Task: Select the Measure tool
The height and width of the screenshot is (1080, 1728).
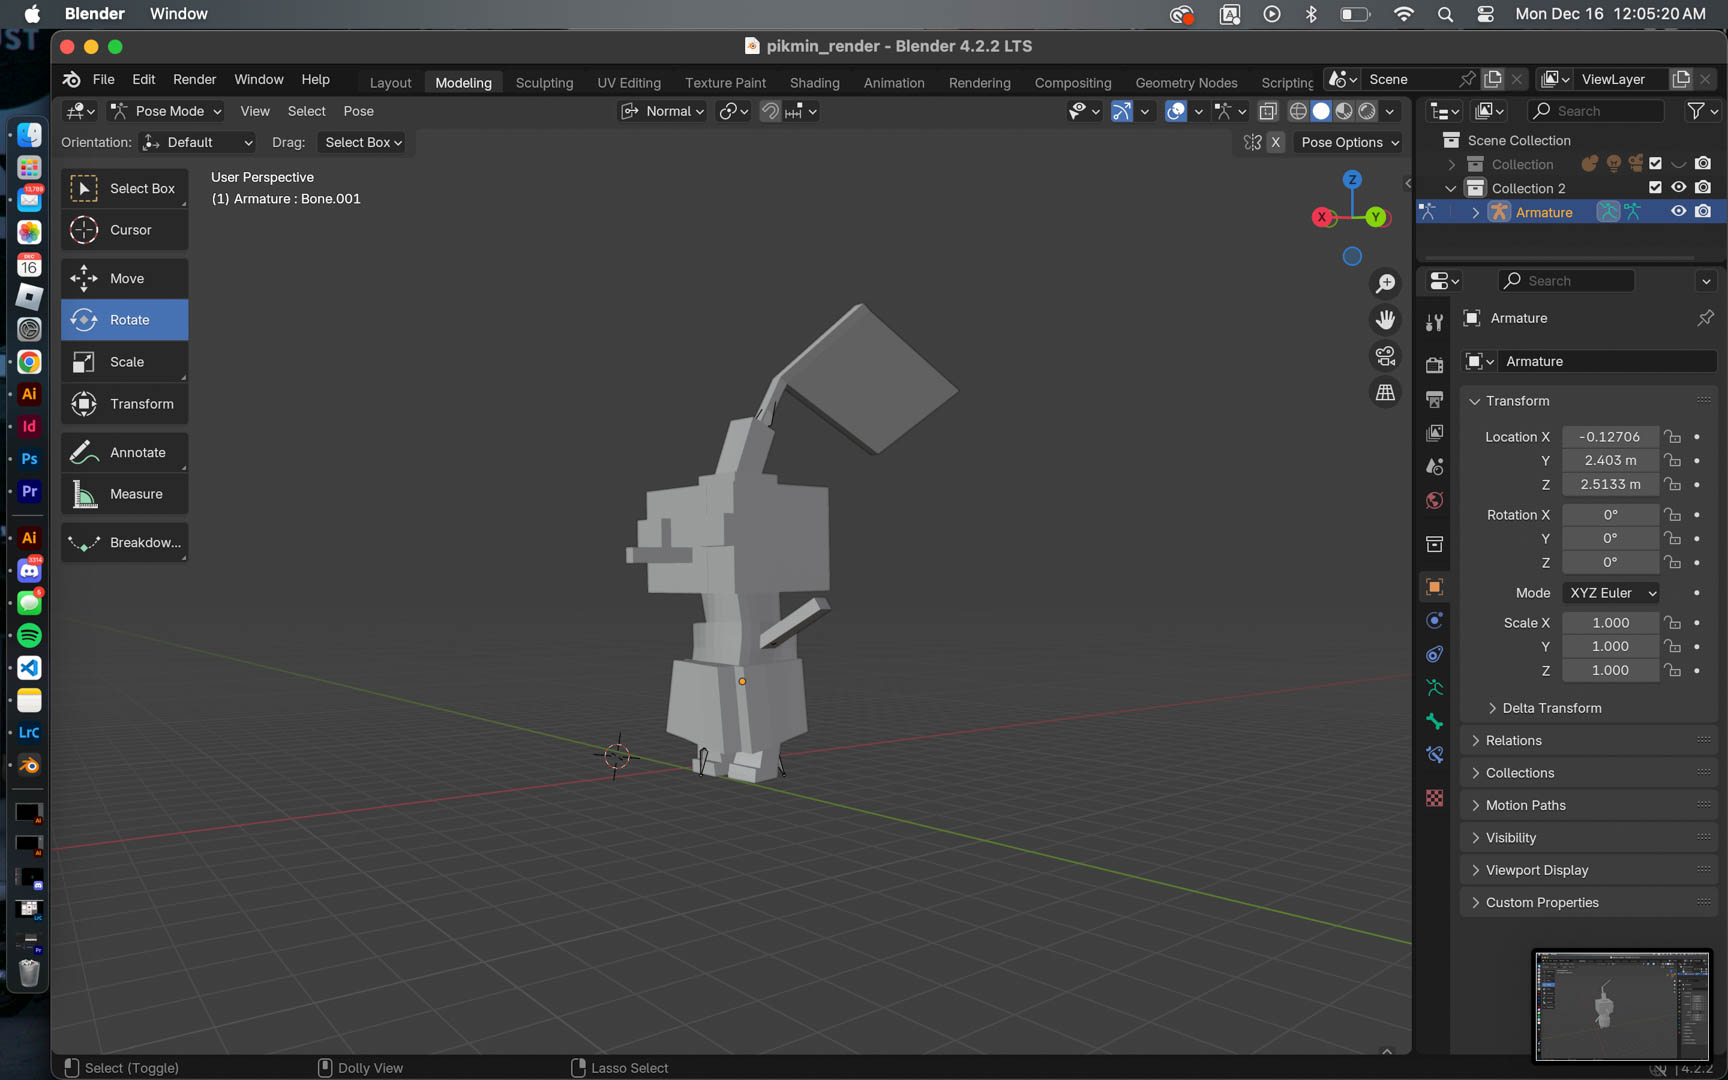Action: point(124,494)
